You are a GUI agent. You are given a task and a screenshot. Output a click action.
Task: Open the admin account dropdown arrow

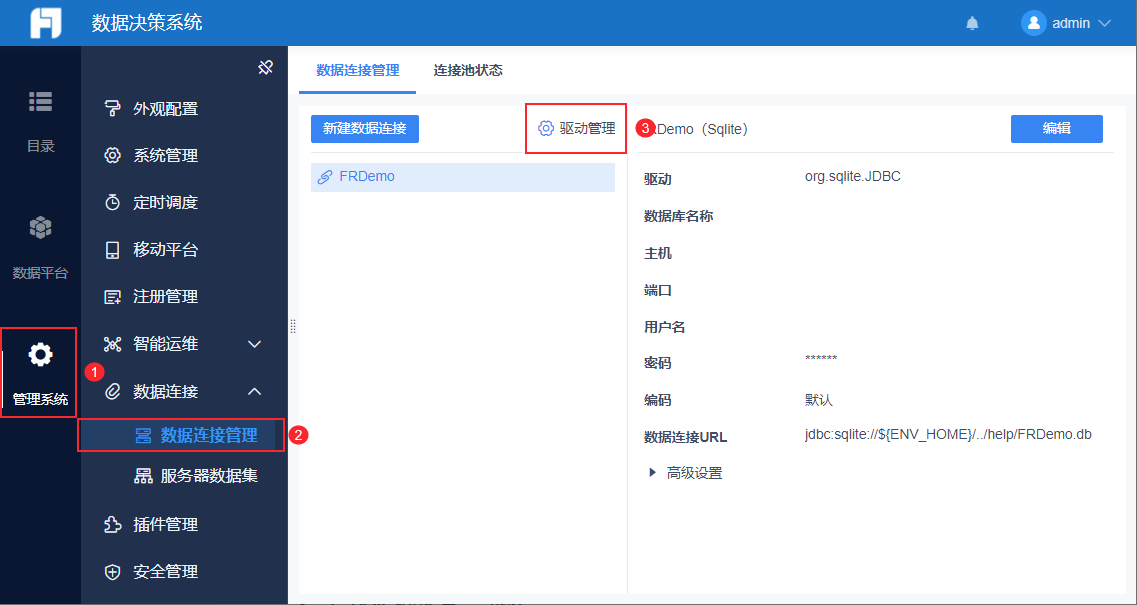[1104, 23]
